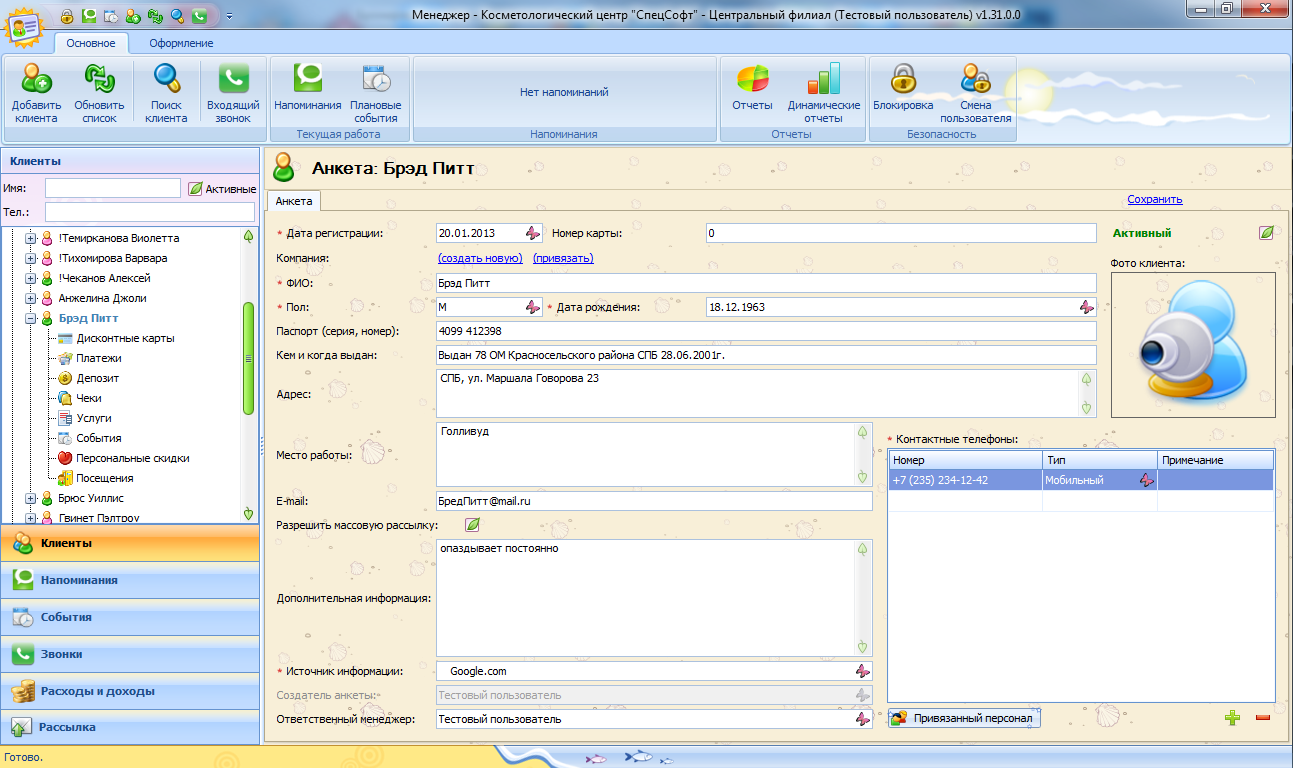Click the Привязанный персонал button
Image resolution: width=1293 pixels, height=768 pixels.
coord(964,718)
